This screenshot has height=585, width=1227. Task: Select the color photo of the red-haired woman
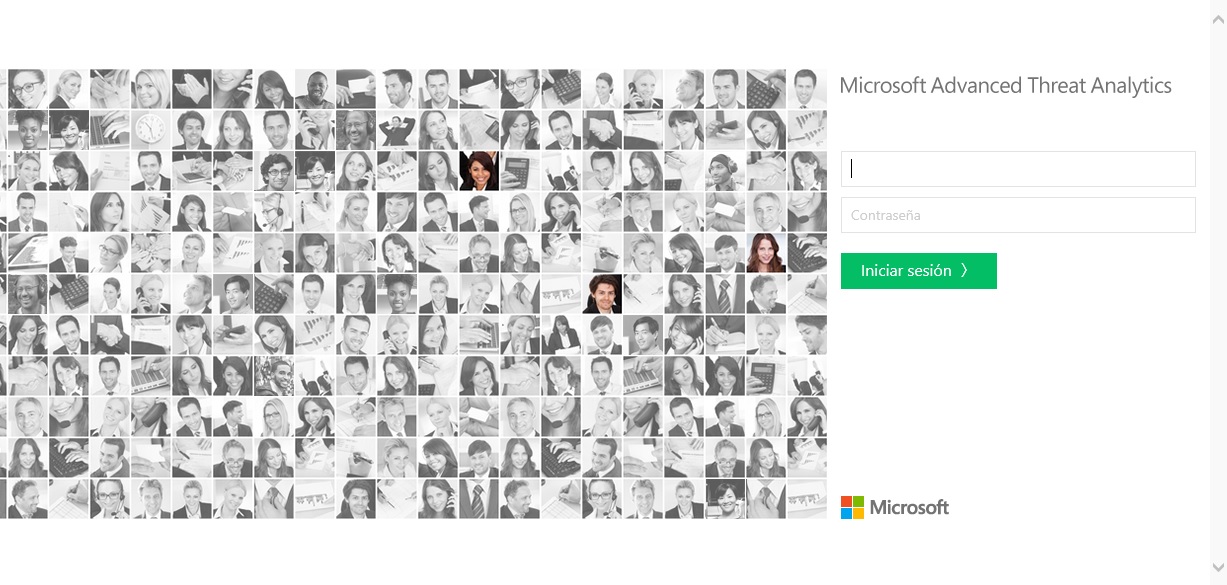(x=766, y=253)
